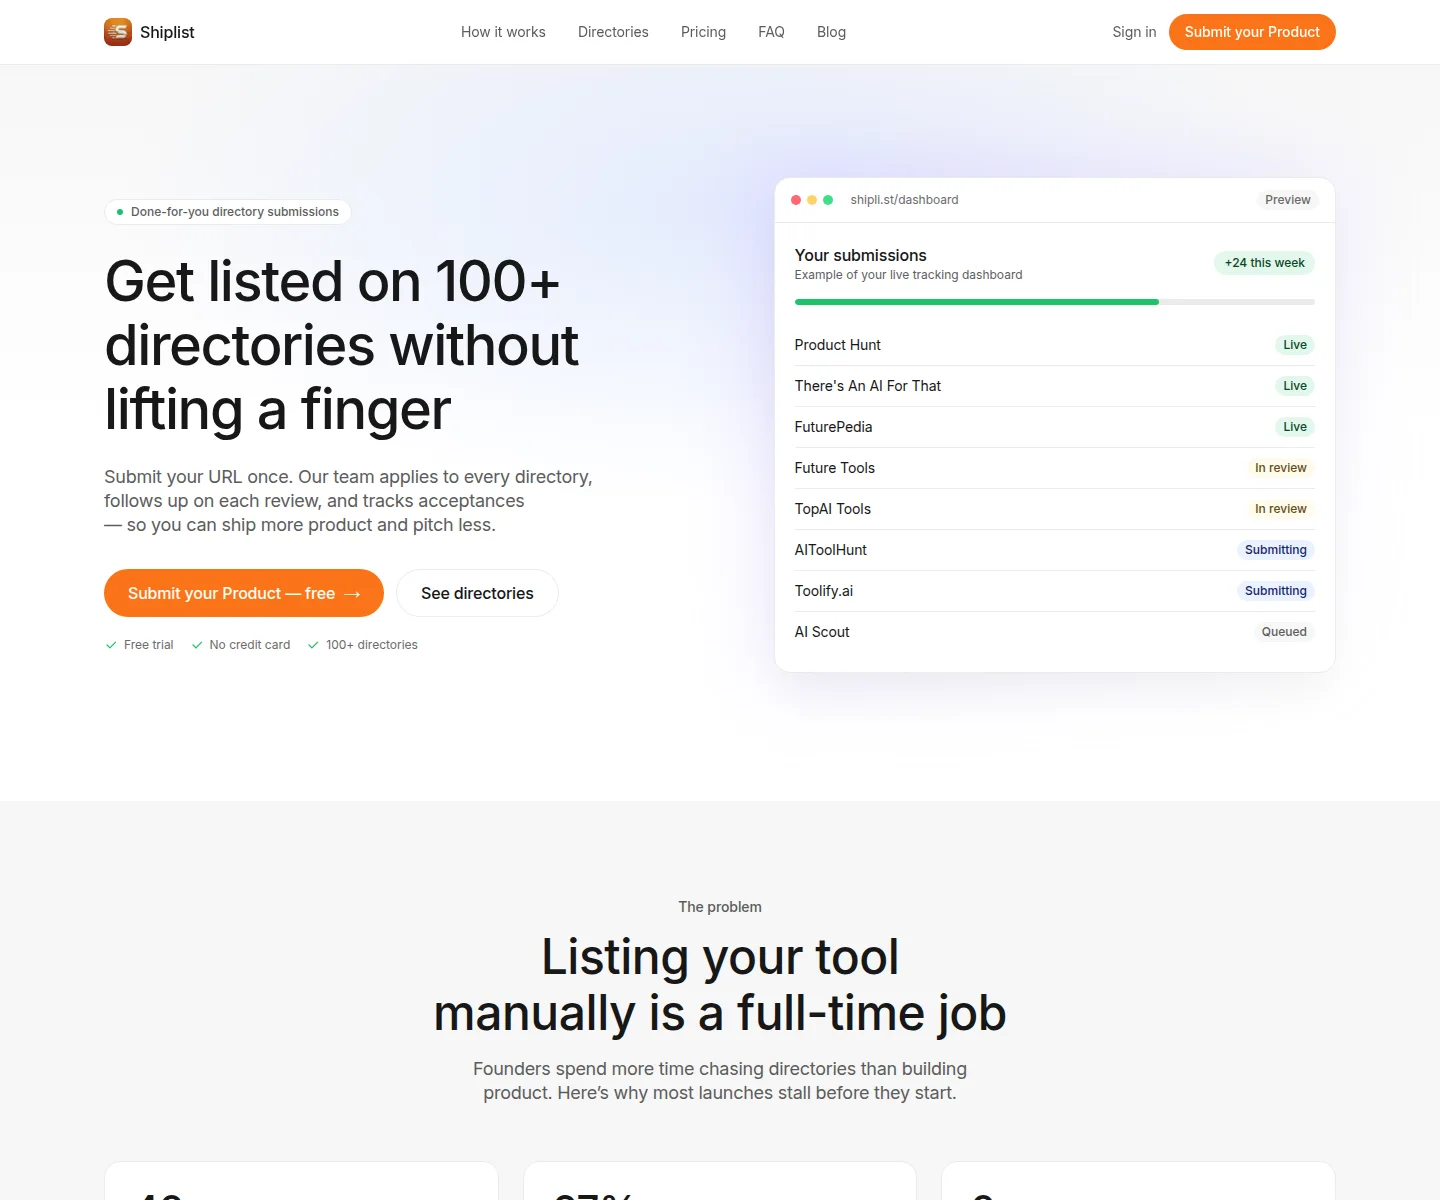Go to Directories in the nav
The width and height of the screenshot is (1440, 1200).
(613, 32)
